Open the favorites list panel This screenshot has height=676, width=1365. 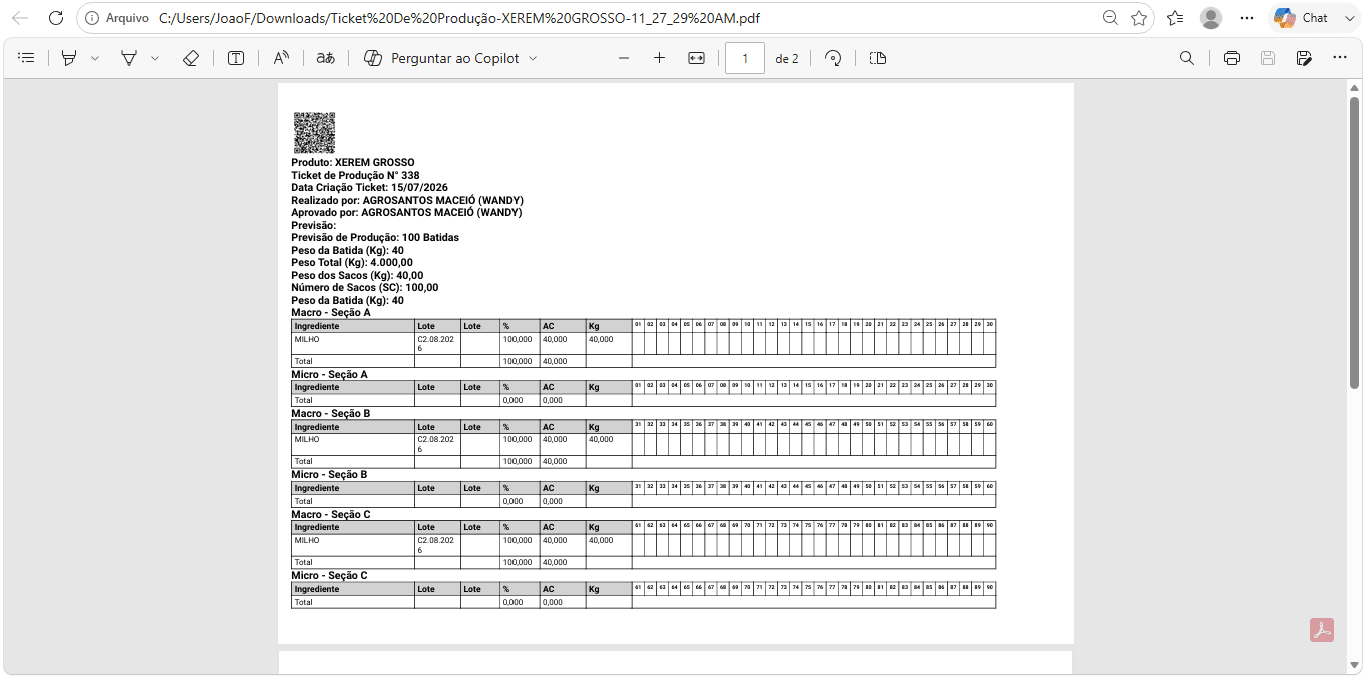(x=1175, y=18)
